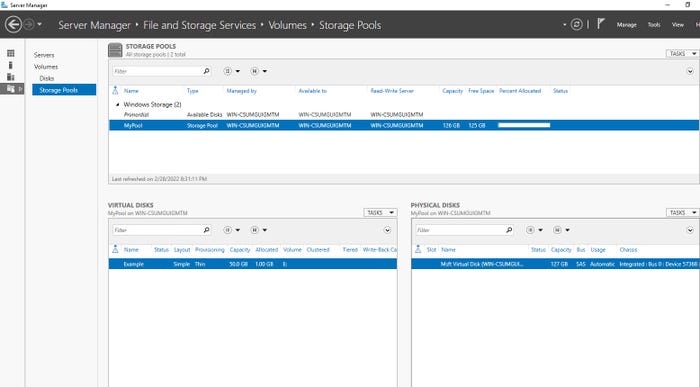This screenshot has width=700, height=387.
Task: Open the Tools menu
Action: pyautogui.click(x=654, y=25)
